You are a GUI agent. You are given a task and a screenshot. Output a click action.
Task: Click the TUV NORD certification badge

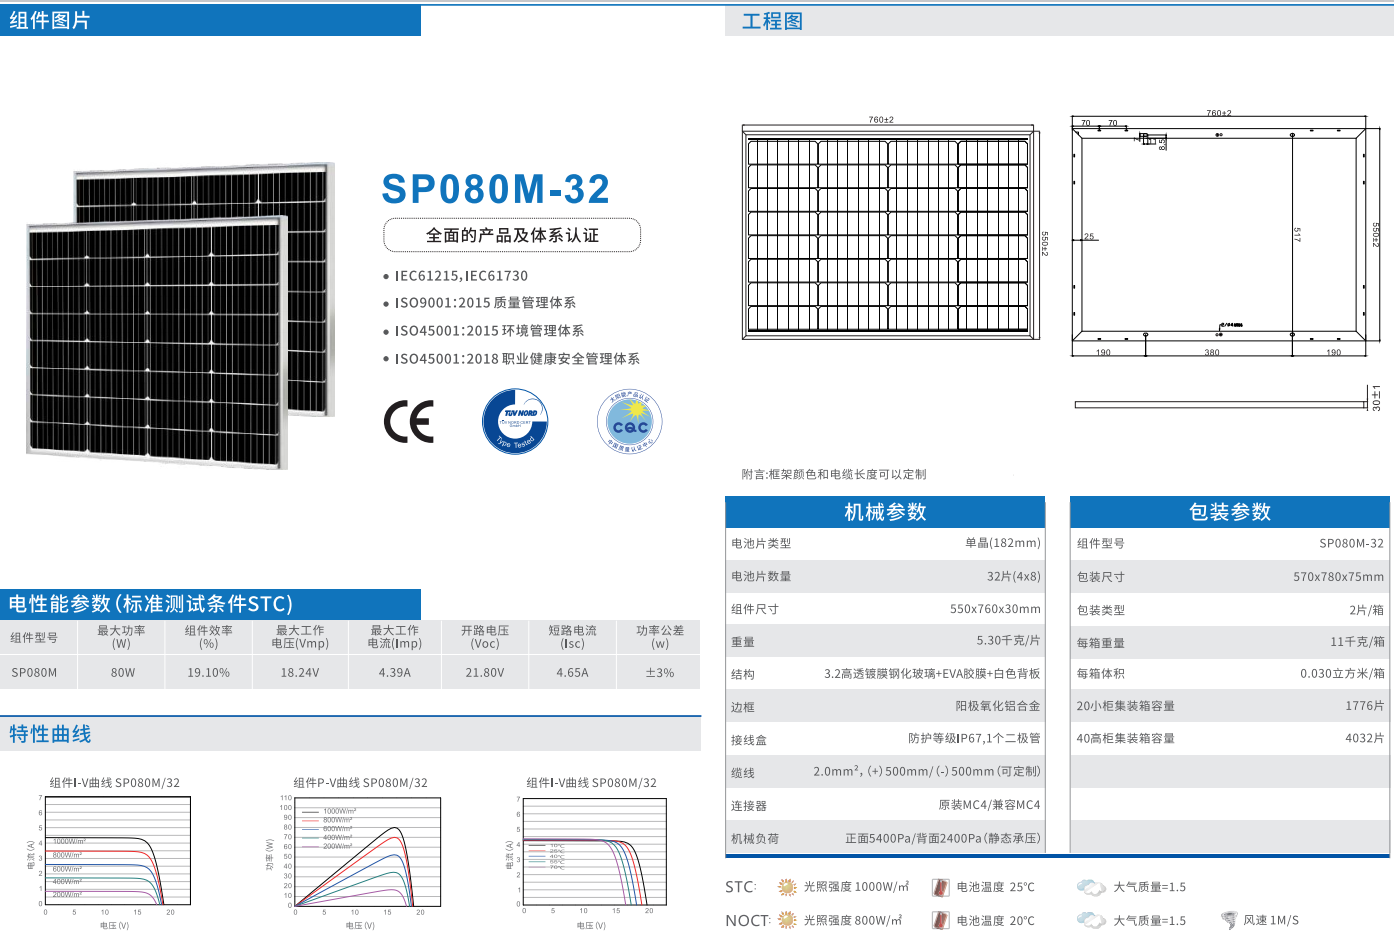tap(515, 421)
